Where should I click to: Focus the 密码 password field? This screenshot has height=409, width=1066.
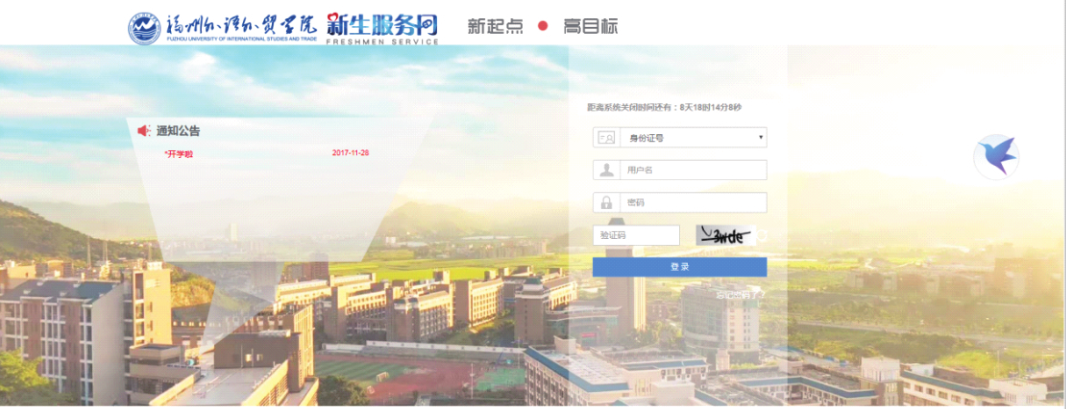(x=693, y=203)
